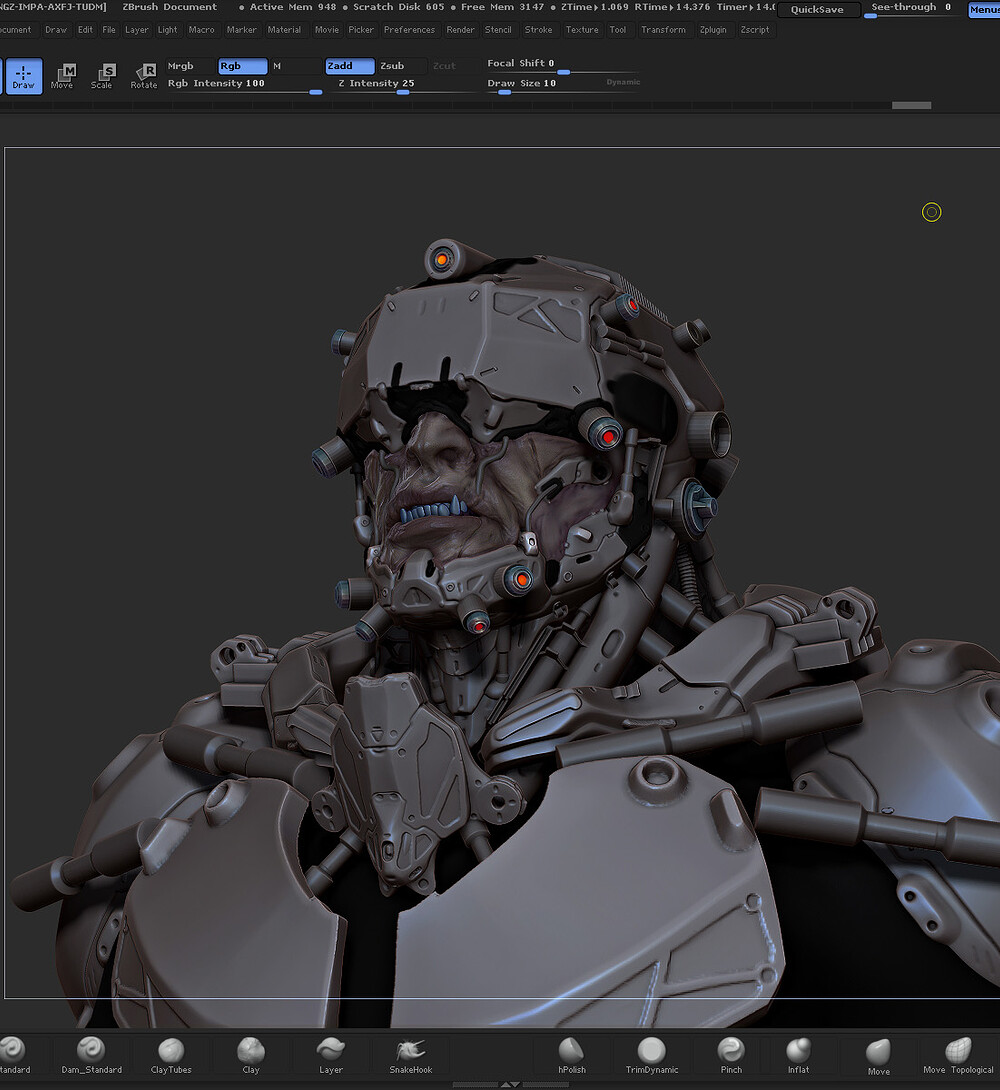Open the Edit menu
The width and height of the screenshot is (1000, 1090).
click(85, 30)
